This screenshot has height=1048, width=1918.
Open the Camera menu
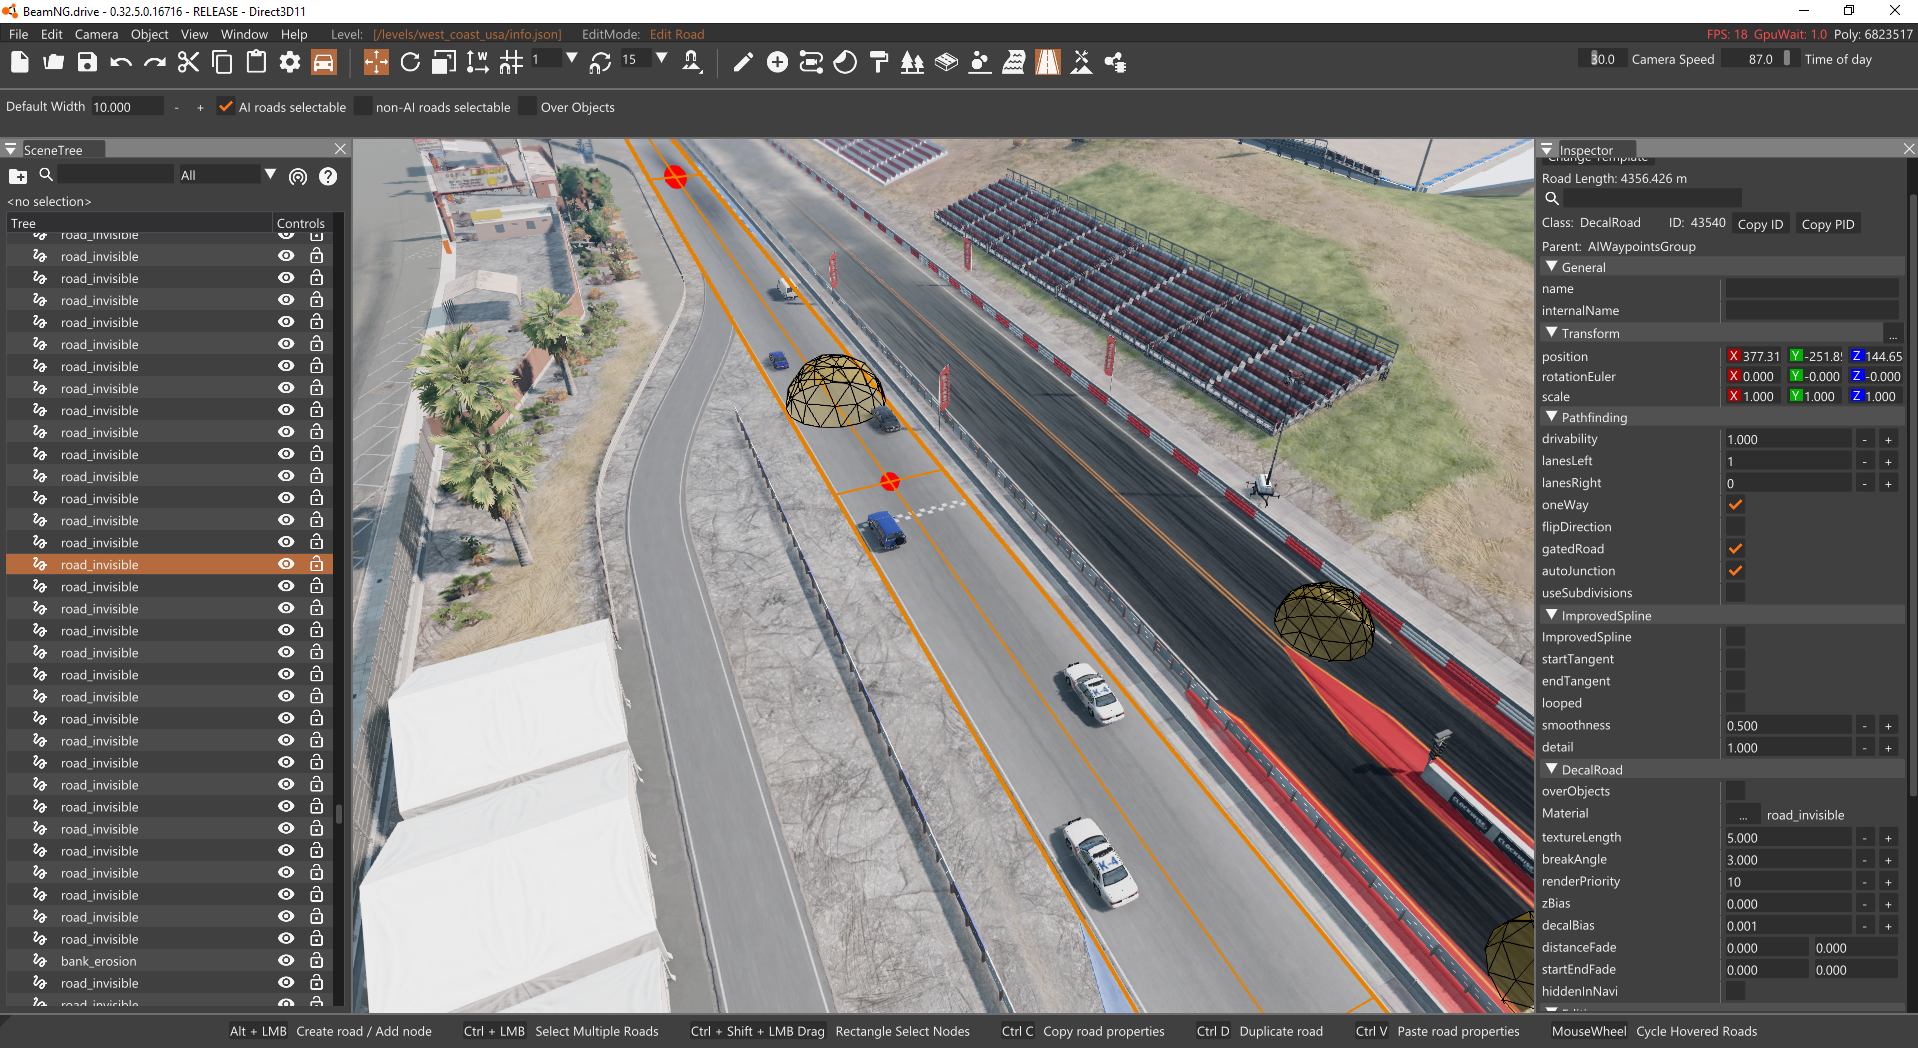[x=96, y=34]
